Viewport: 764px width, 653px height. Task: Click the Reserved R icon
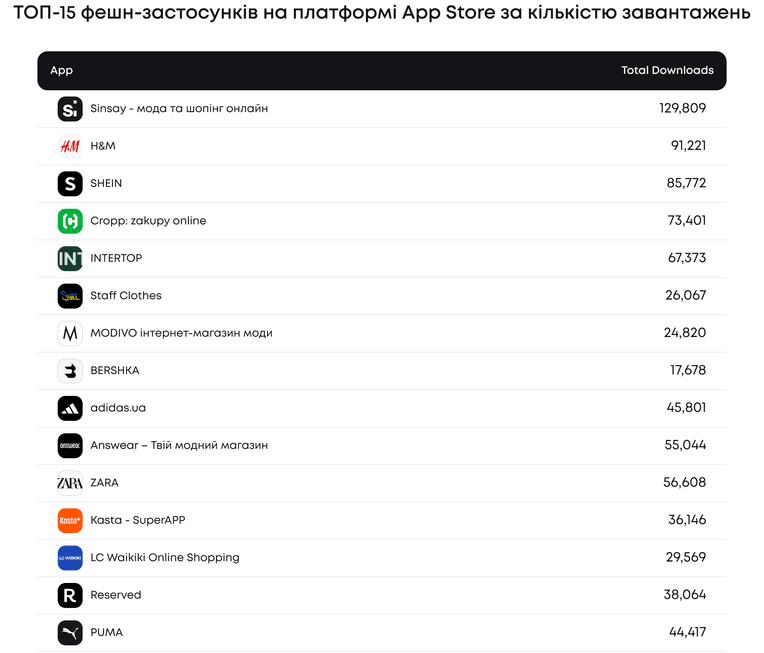tap(70, 595)
